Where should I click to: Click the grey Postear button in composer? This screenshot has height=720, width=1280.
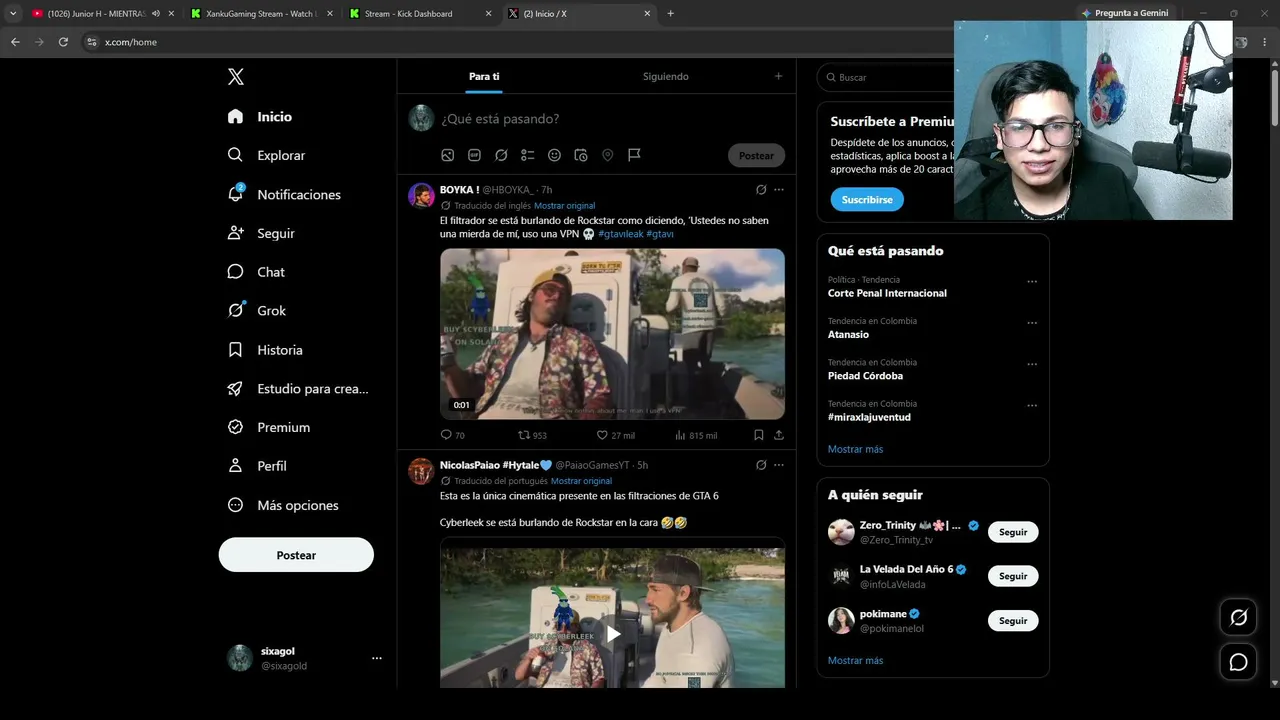click(756, 155)
